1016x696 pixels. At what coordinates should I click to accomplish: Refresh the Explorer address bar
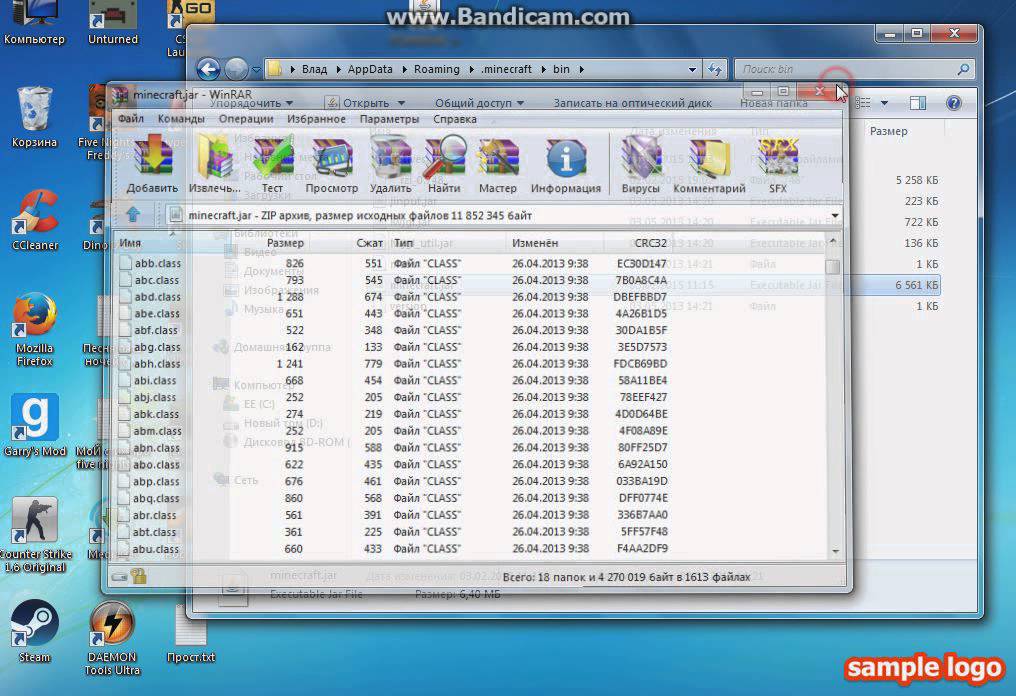tap(715, 69)
